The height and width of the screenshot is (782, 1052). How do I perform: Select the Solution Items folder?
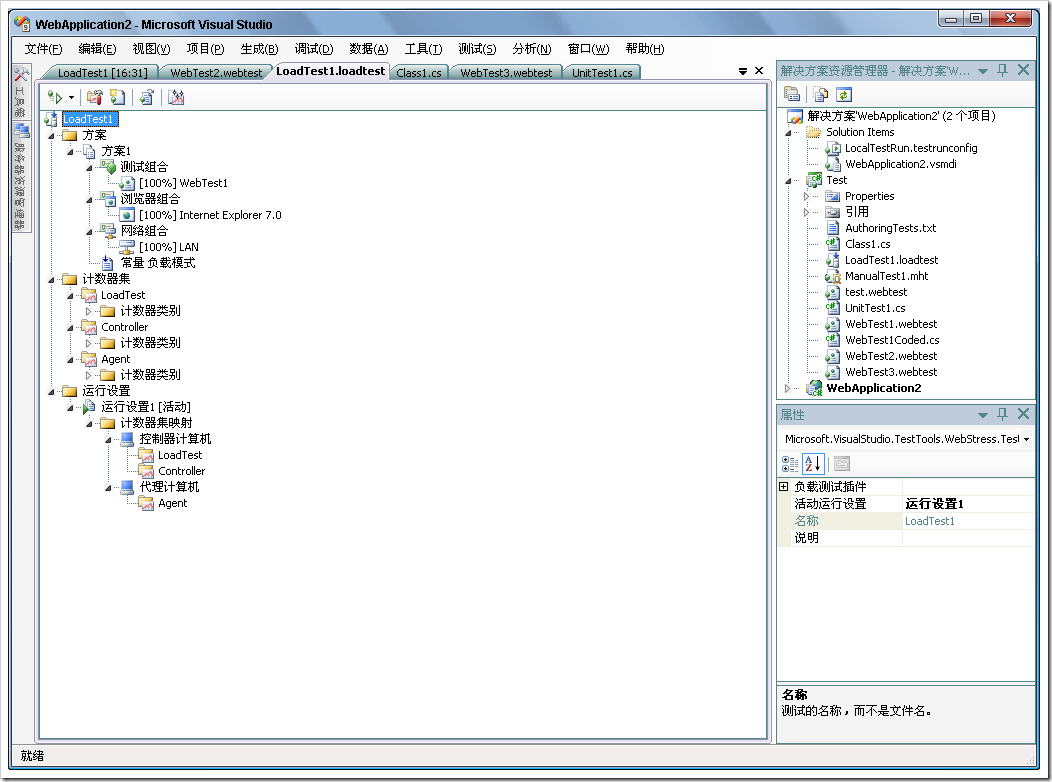859,132
